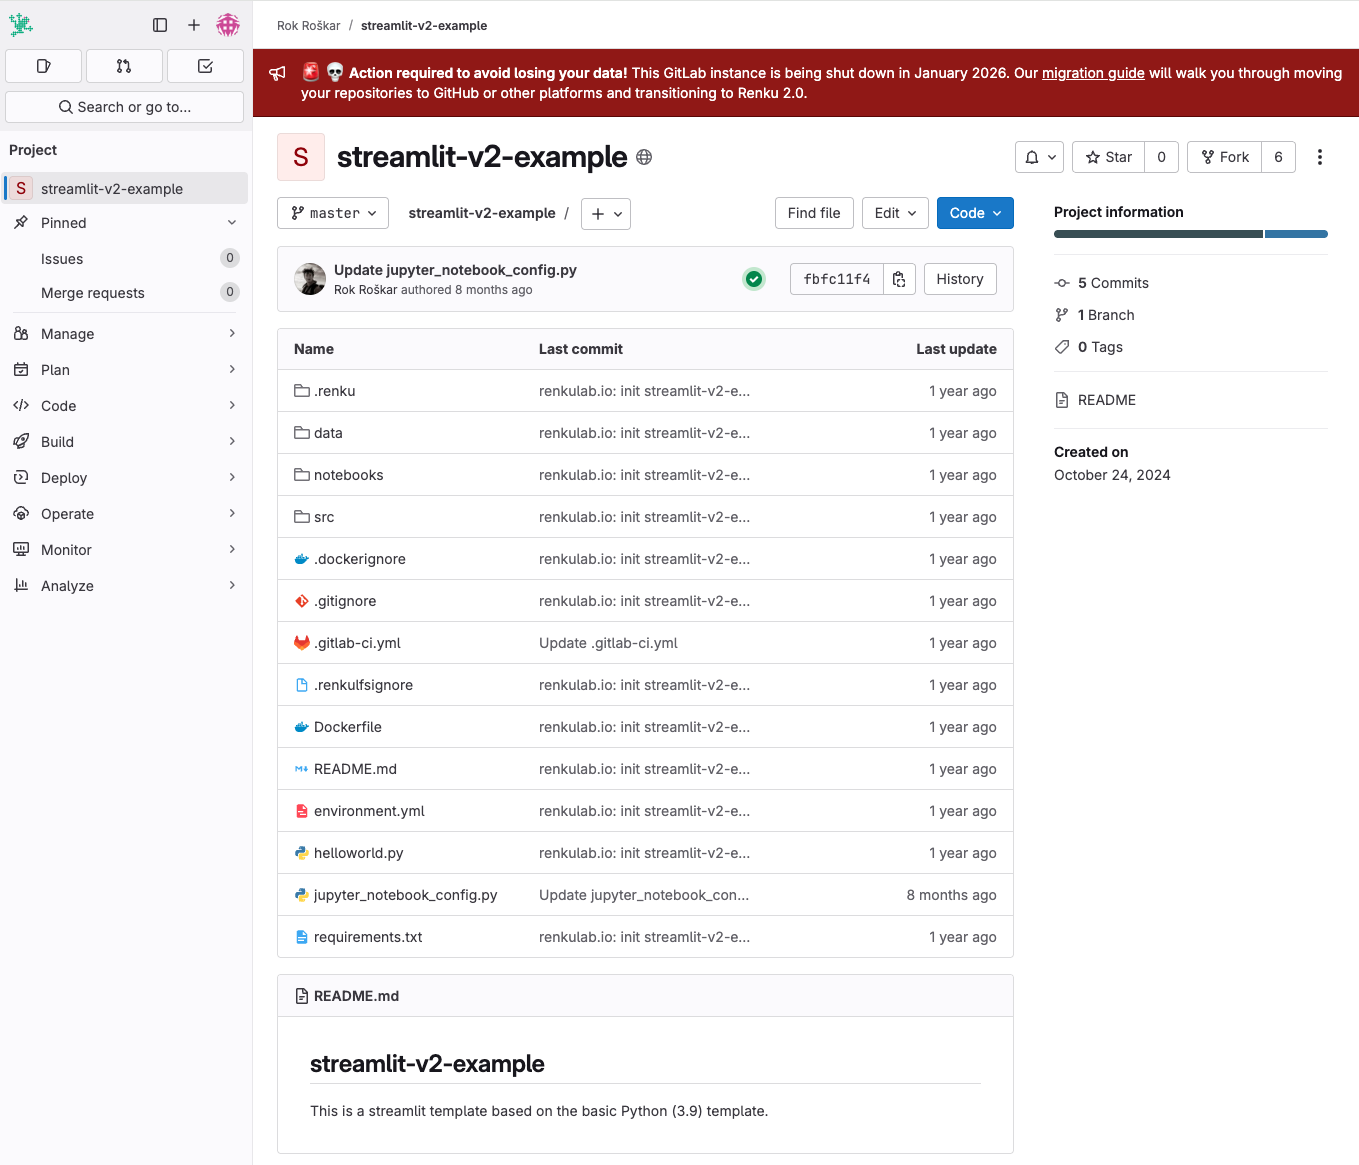Open the fork count 6
Image resolution: width=1359 pixels, height=1165 pixels.
click(x=1278, y=157)
